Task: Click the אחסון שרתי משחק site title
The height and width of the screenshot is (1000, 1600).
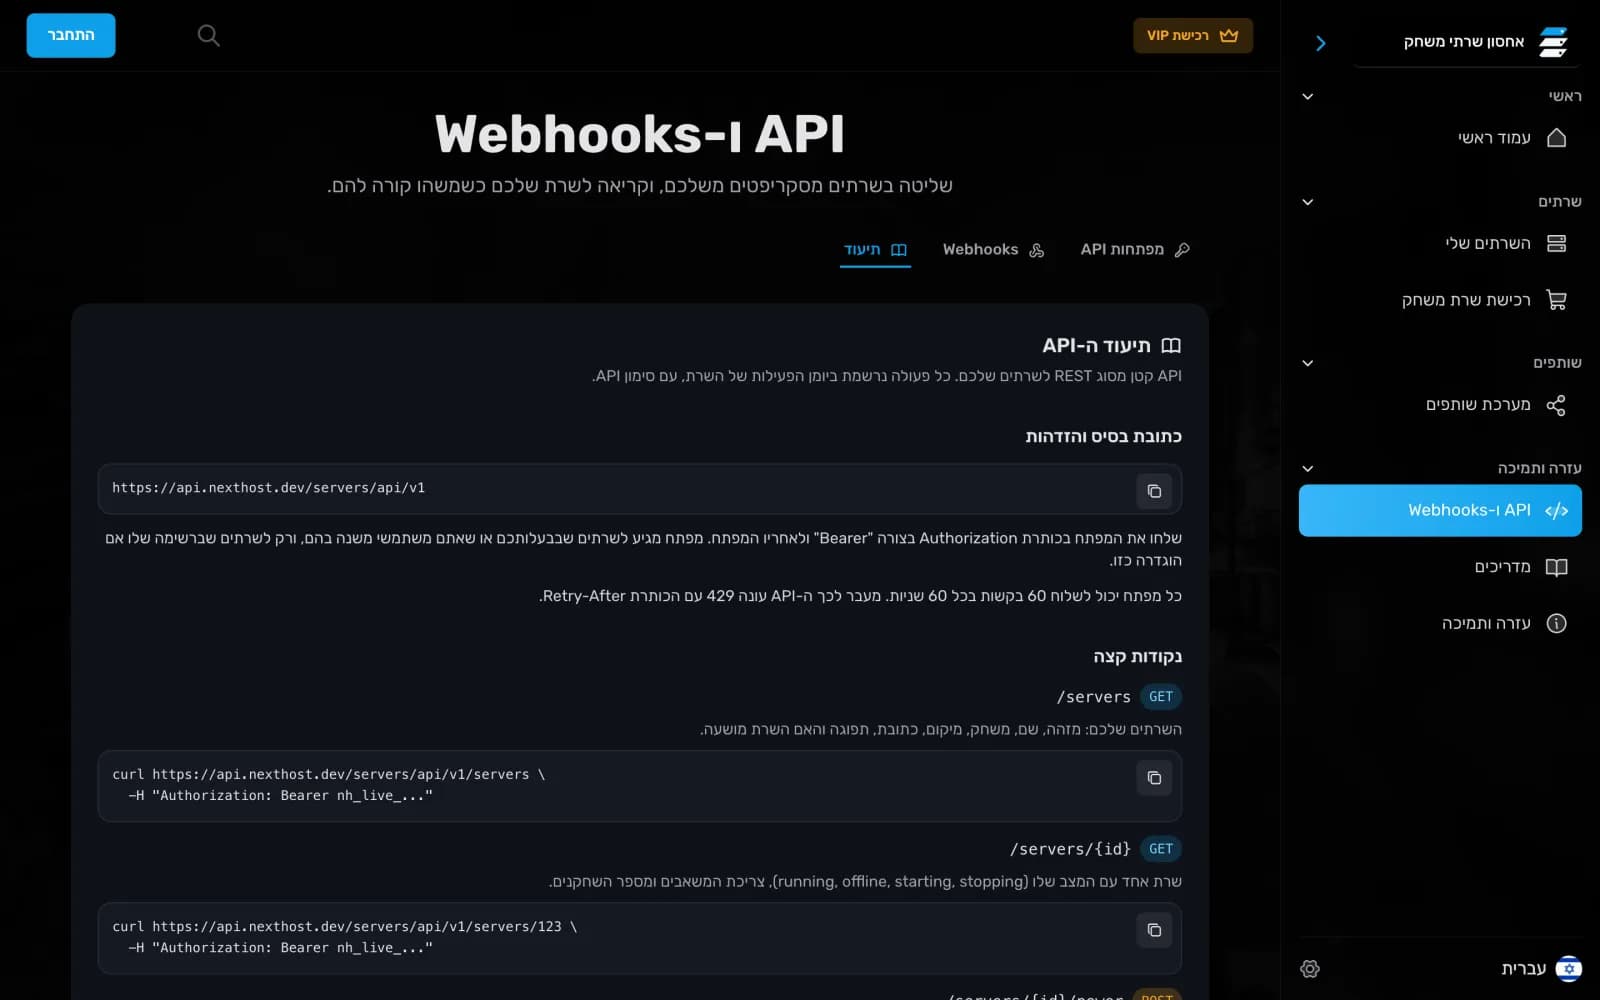Action: click(1464, 42)
